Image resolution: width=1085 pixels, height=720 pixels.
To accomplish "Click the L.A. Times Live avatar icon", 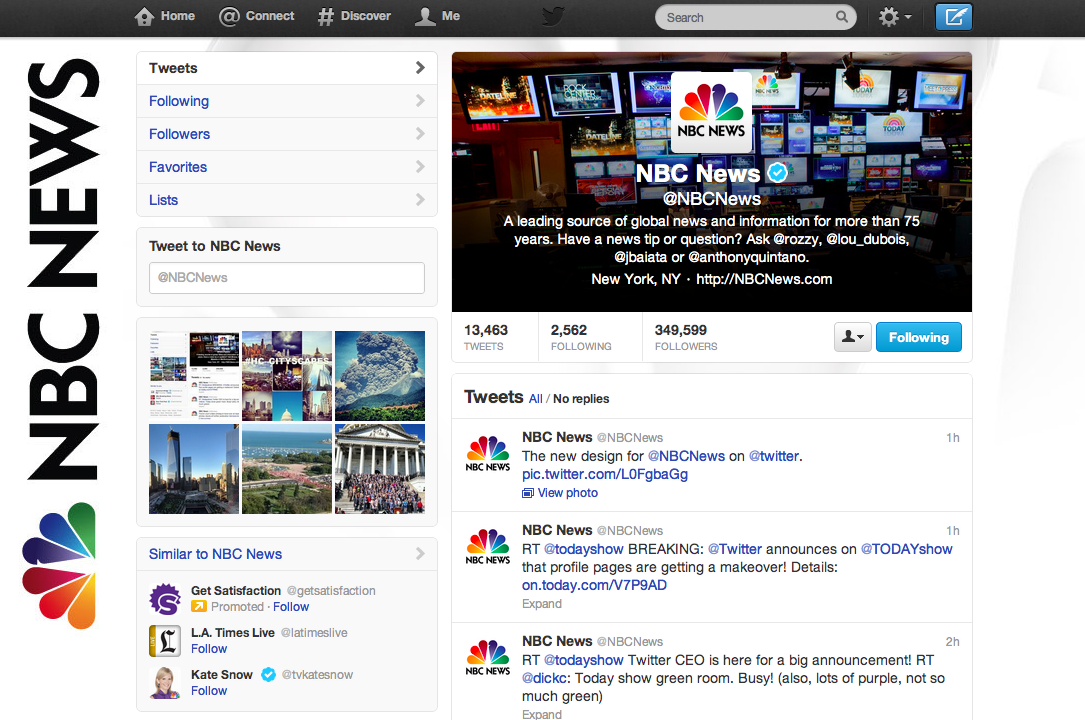I will (165, 641).
